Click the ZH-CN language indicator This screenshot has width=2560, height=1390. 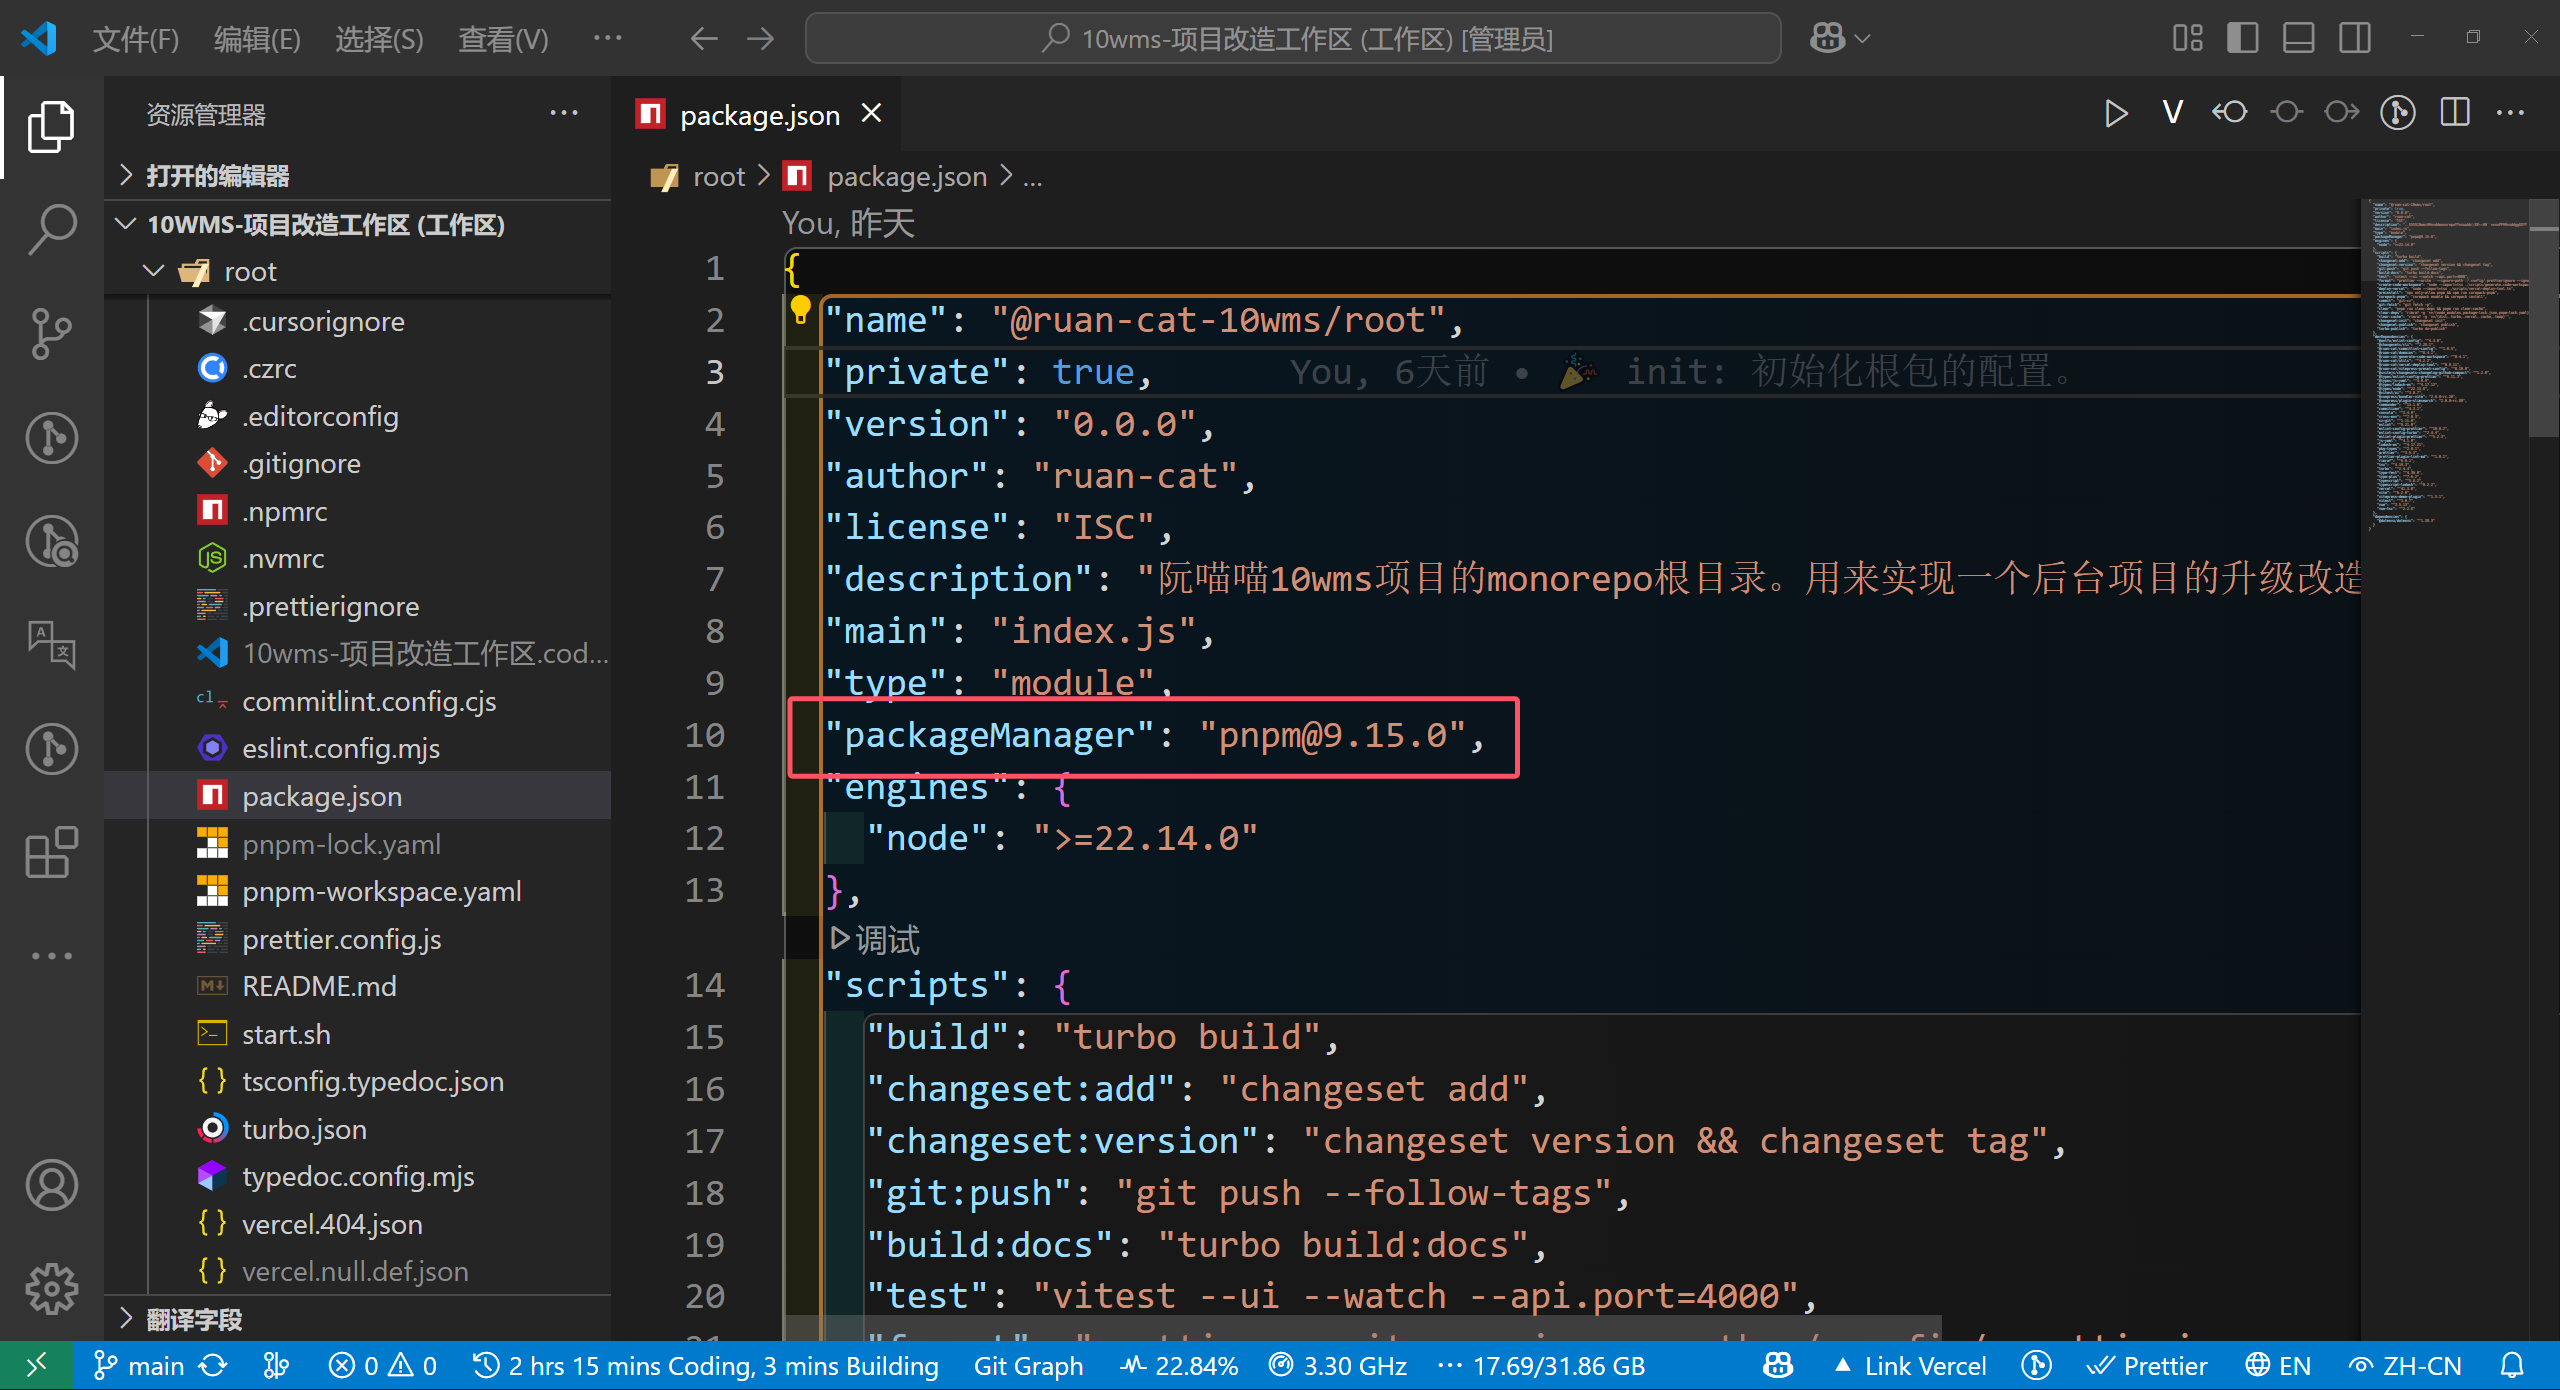(2405, 1366)
